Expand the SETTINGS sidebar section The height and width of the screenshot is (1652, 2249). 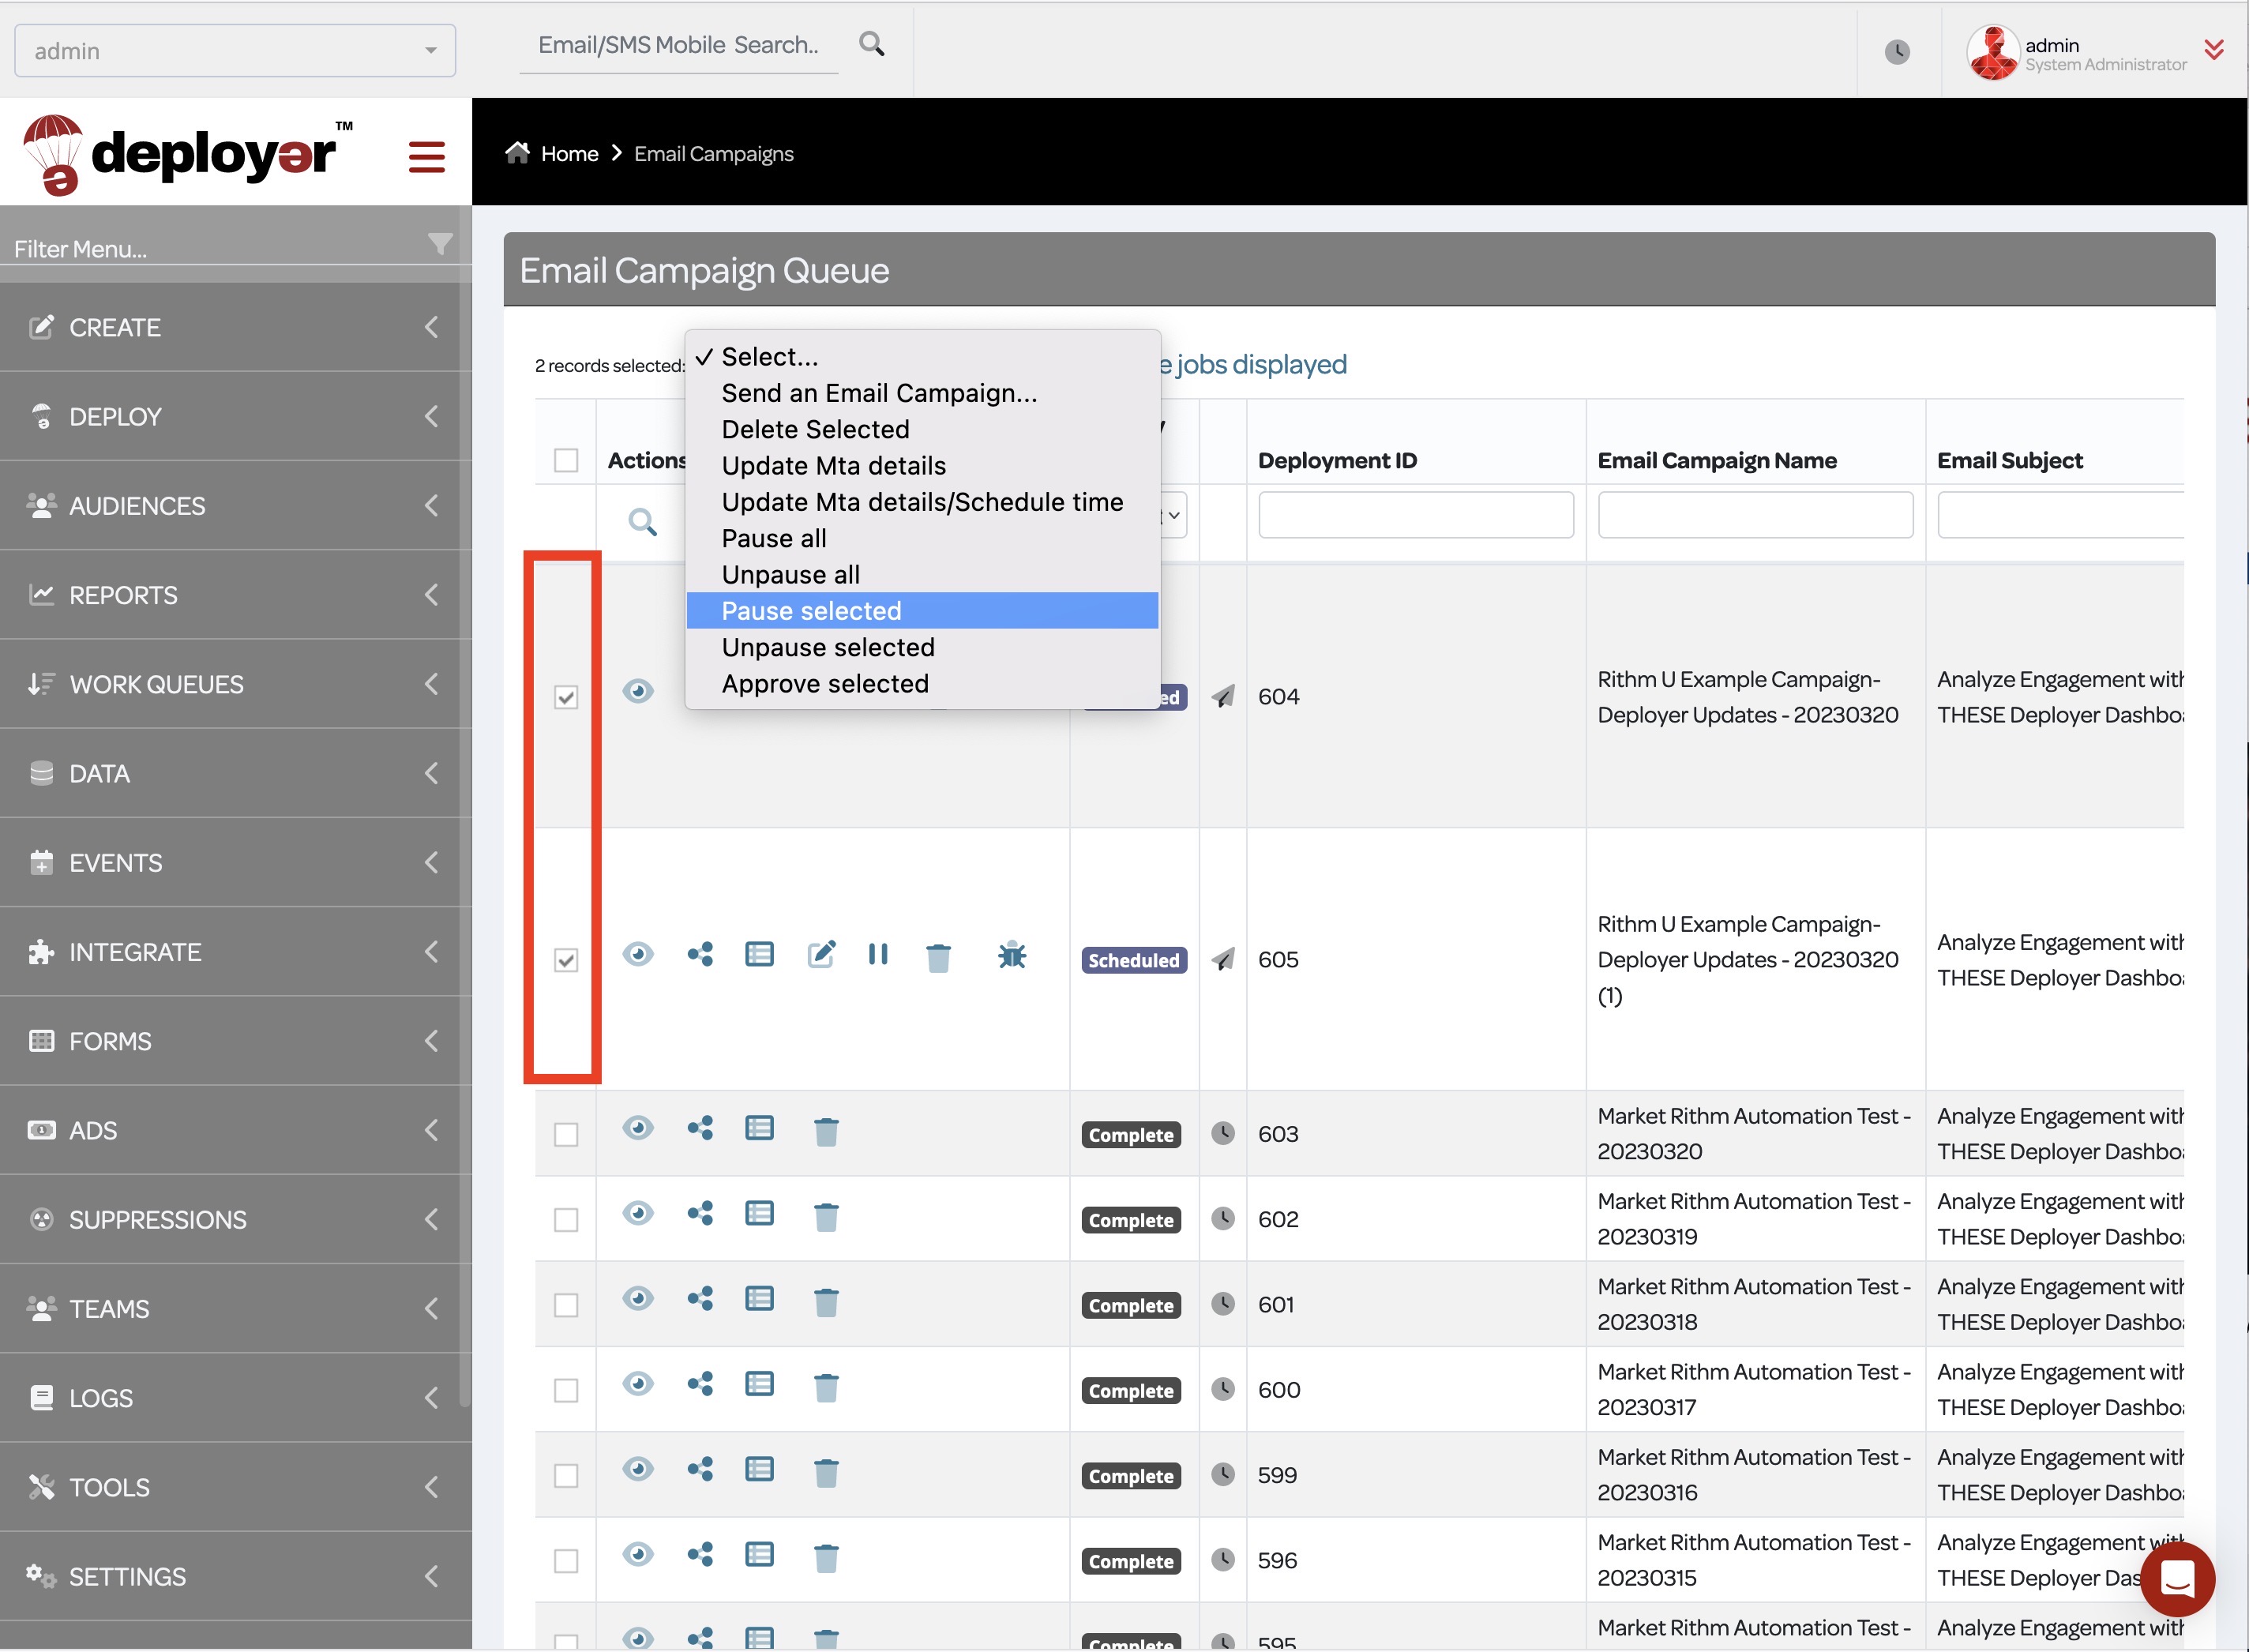coord(236,1576)
